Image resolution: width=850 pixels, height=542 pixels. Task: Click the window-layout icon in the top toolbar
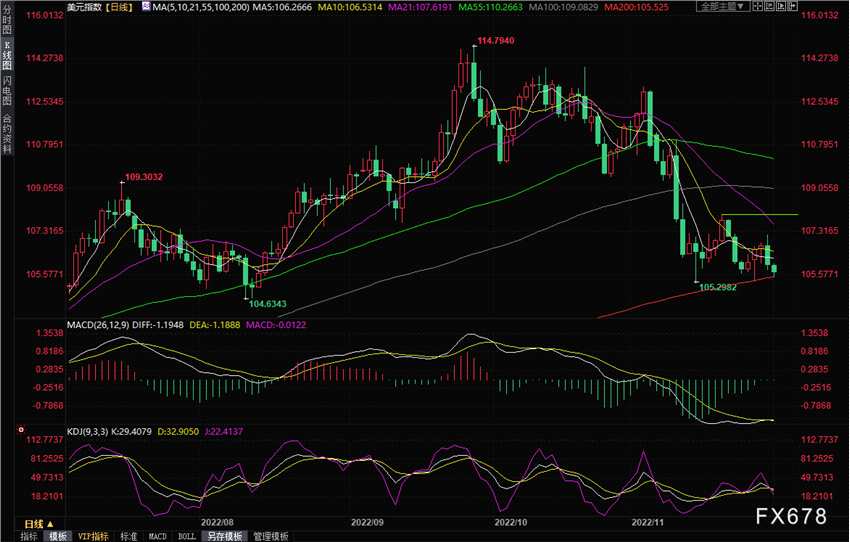[769, 7]
